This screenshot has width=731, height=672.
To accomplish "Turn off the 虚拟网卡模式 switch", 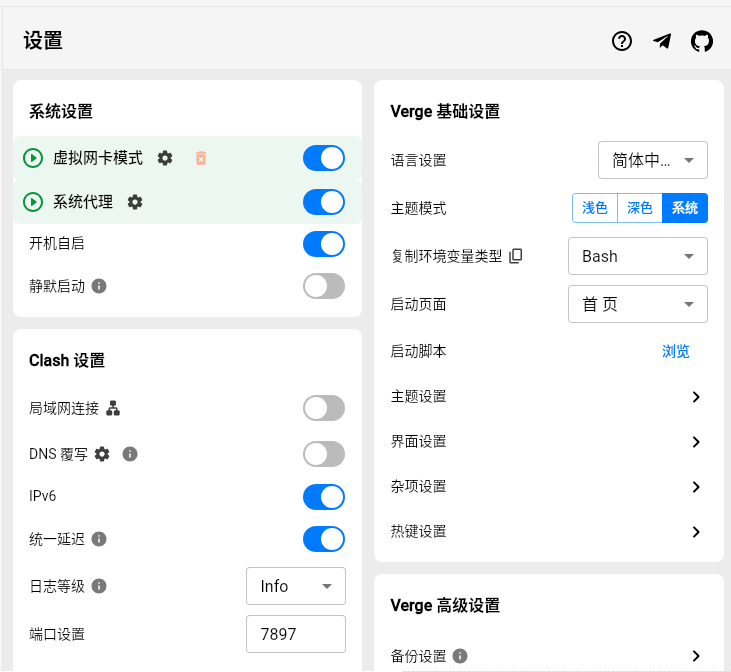I will click(324, 158).
